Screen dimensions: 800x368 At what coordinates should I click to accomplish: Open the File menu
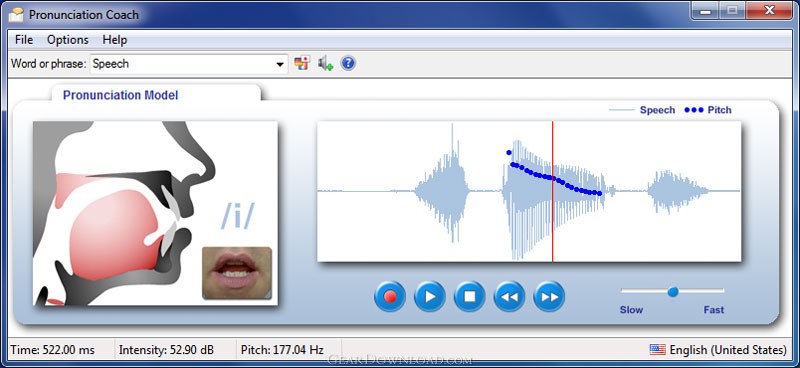click(x=24, y=40)
